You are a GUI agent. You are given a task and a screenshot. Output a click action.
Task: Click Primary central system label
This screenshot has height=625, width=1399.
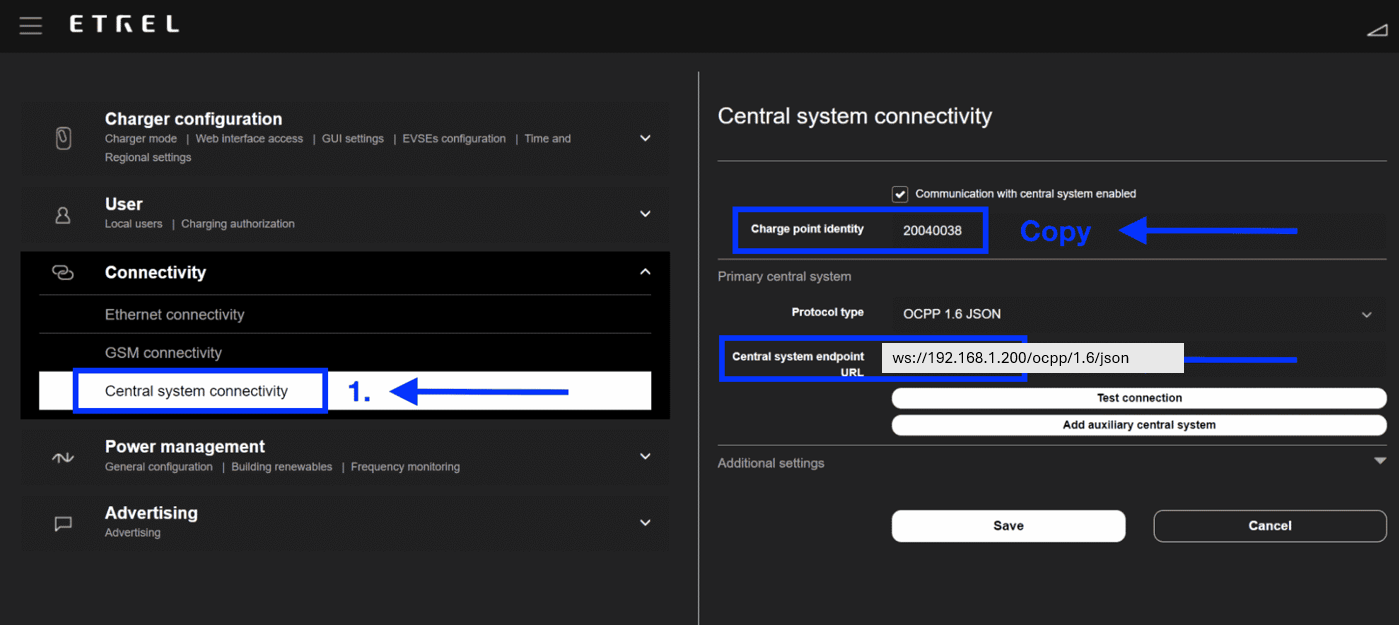pos(784,277)
